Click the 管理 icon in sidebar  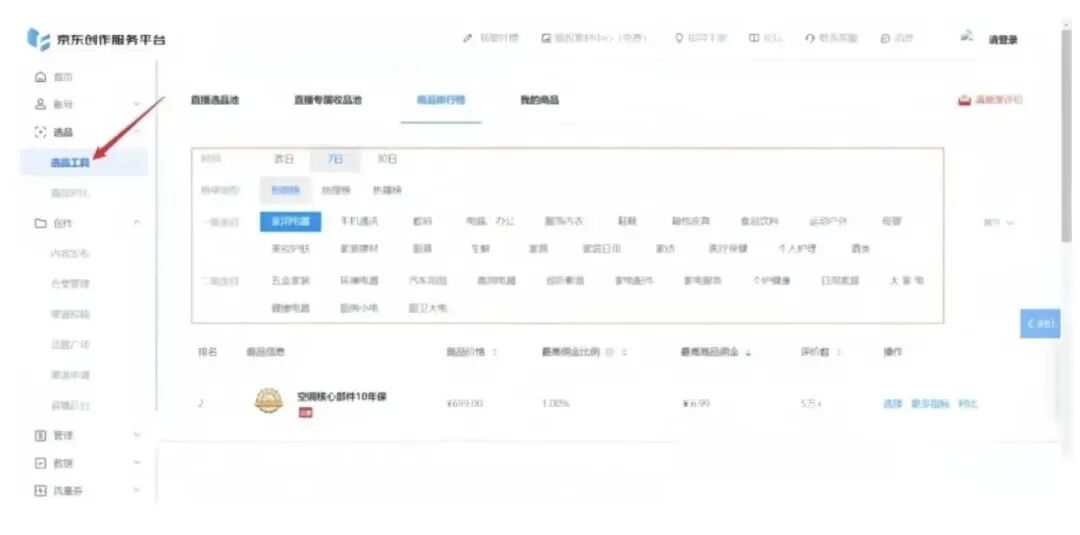pyautogui.click(x=40, y=436)
